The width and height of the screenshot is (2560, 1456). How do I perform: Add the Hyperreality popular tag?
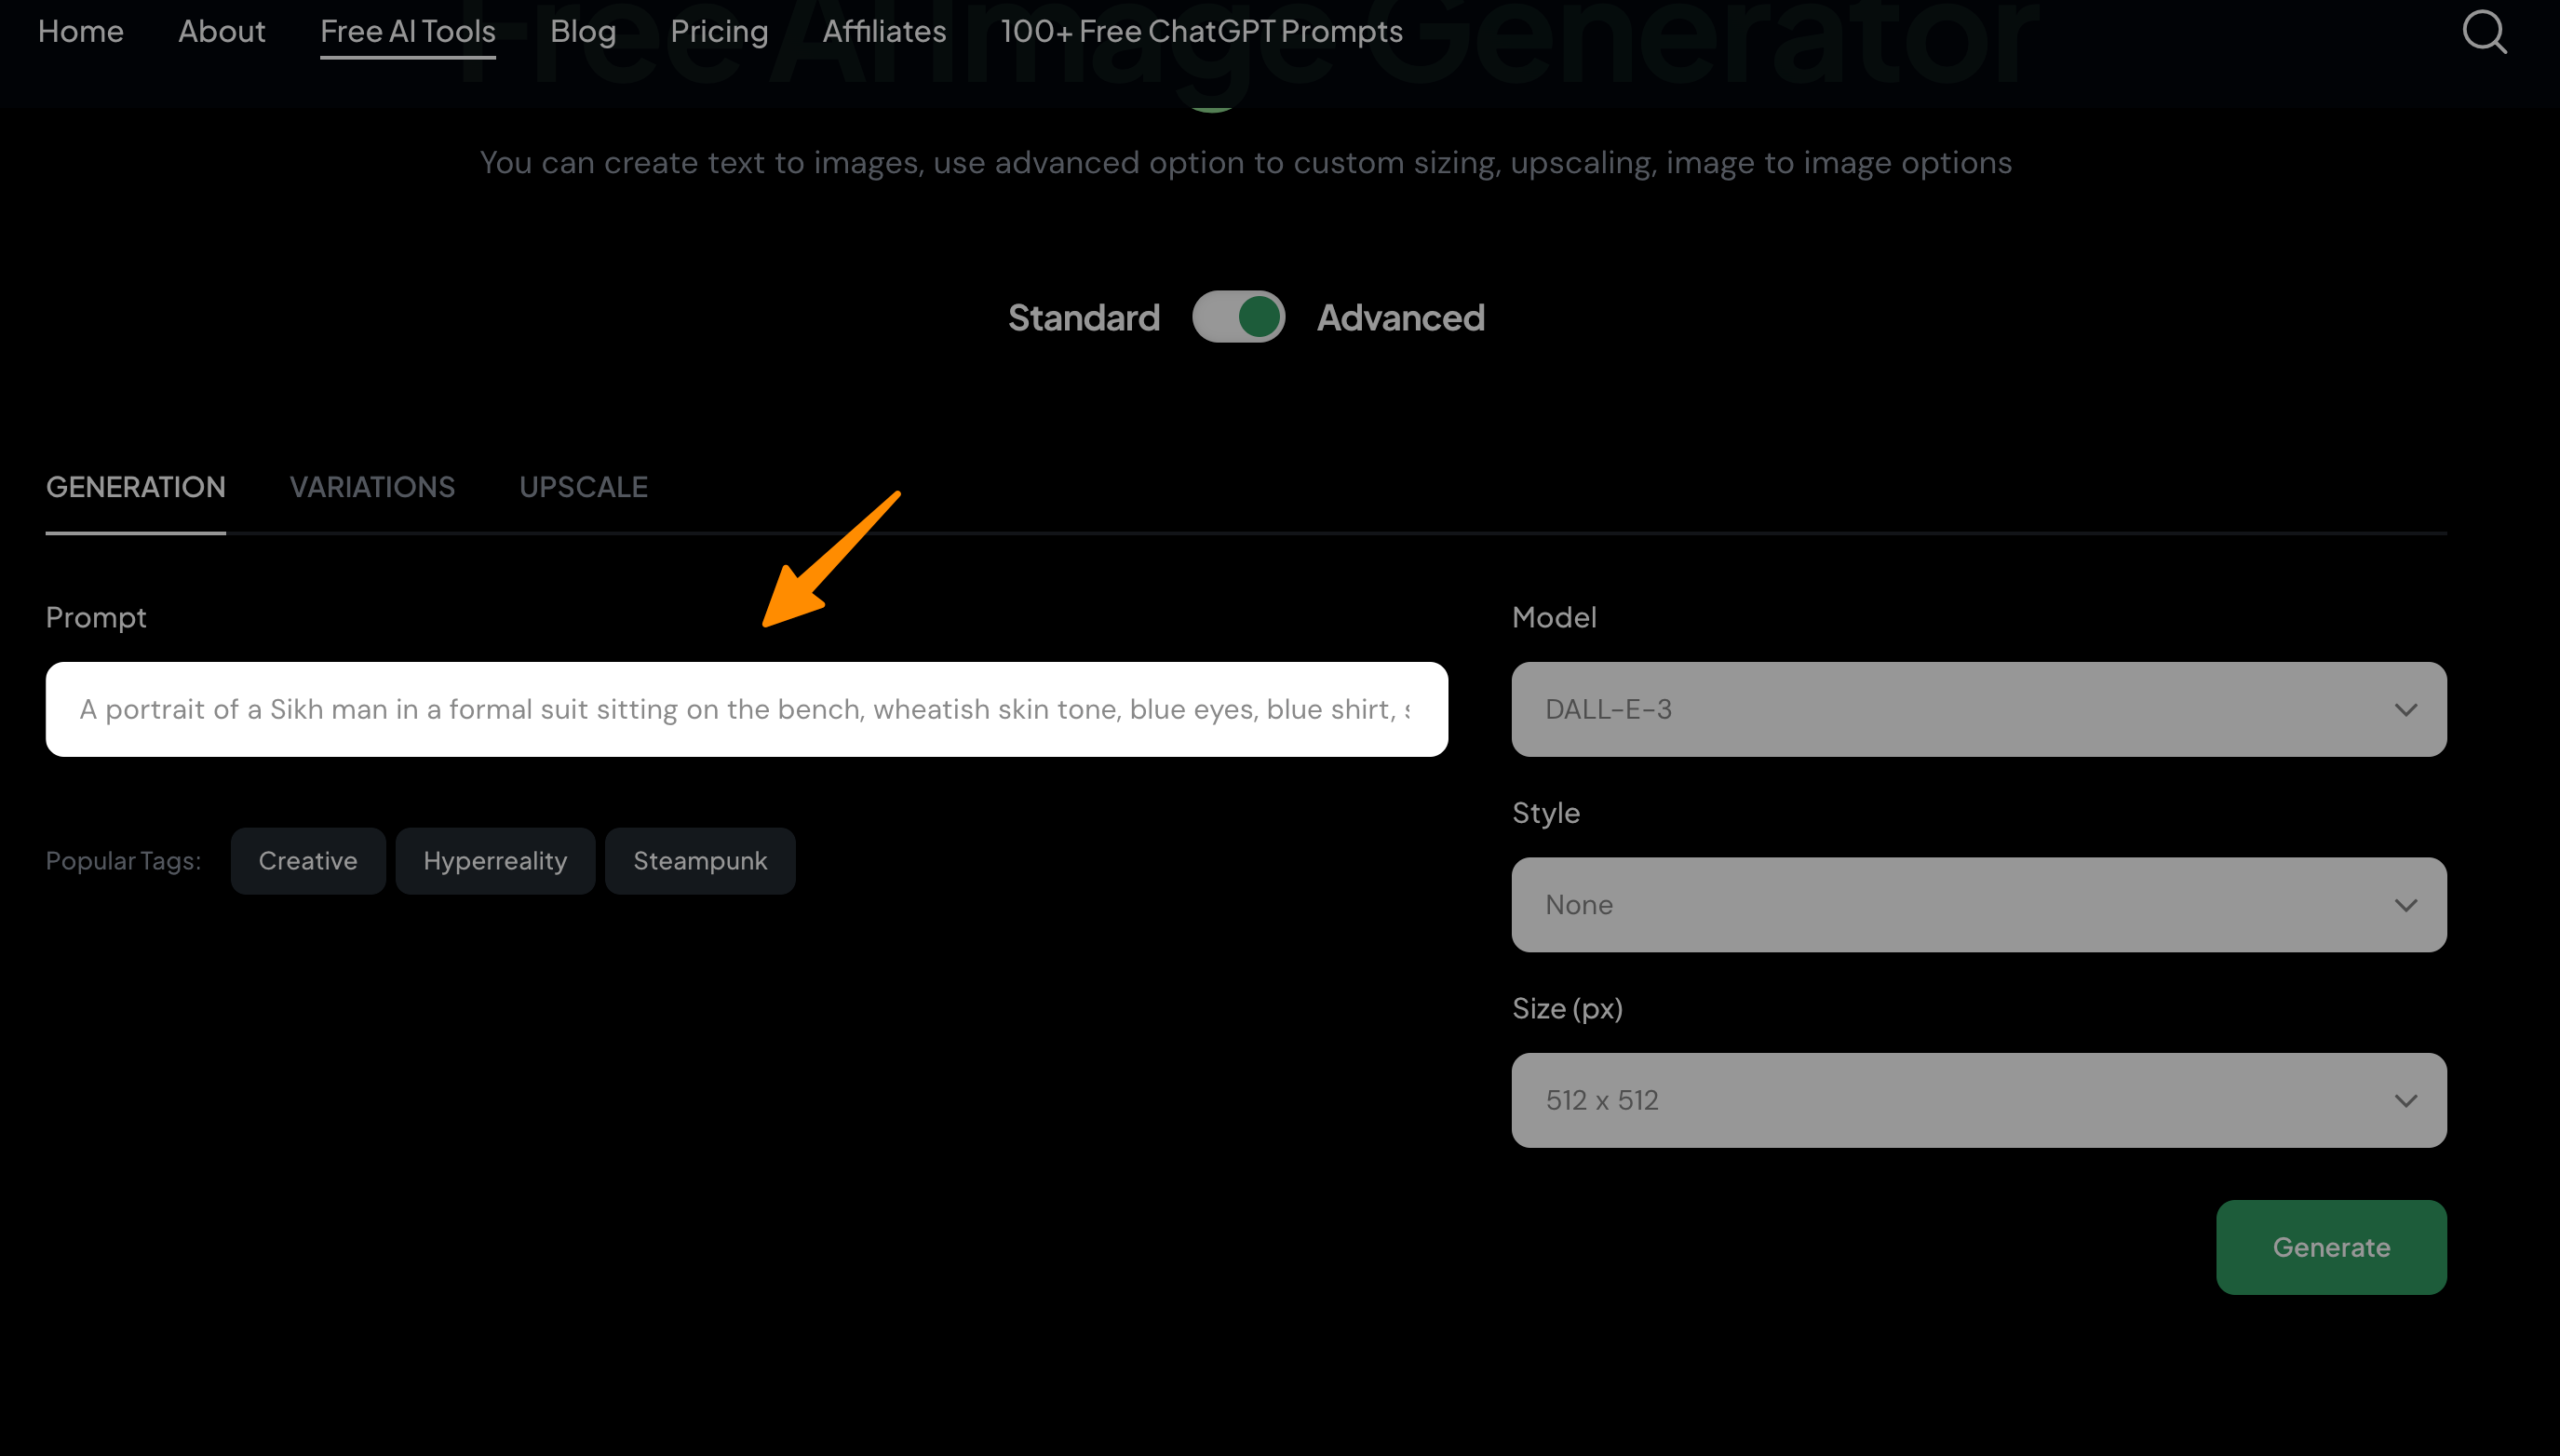coord(495,860)
